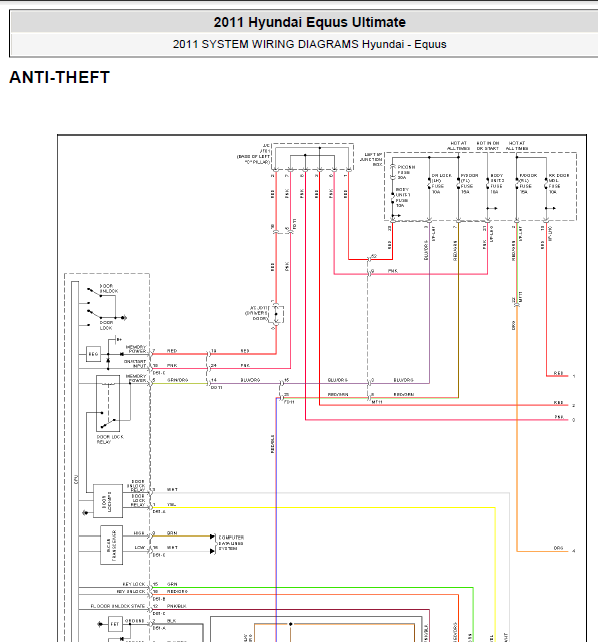The height and width of the screenshot is (642, 598).
Task: Click the FET component box
Action: coord(115,624)
